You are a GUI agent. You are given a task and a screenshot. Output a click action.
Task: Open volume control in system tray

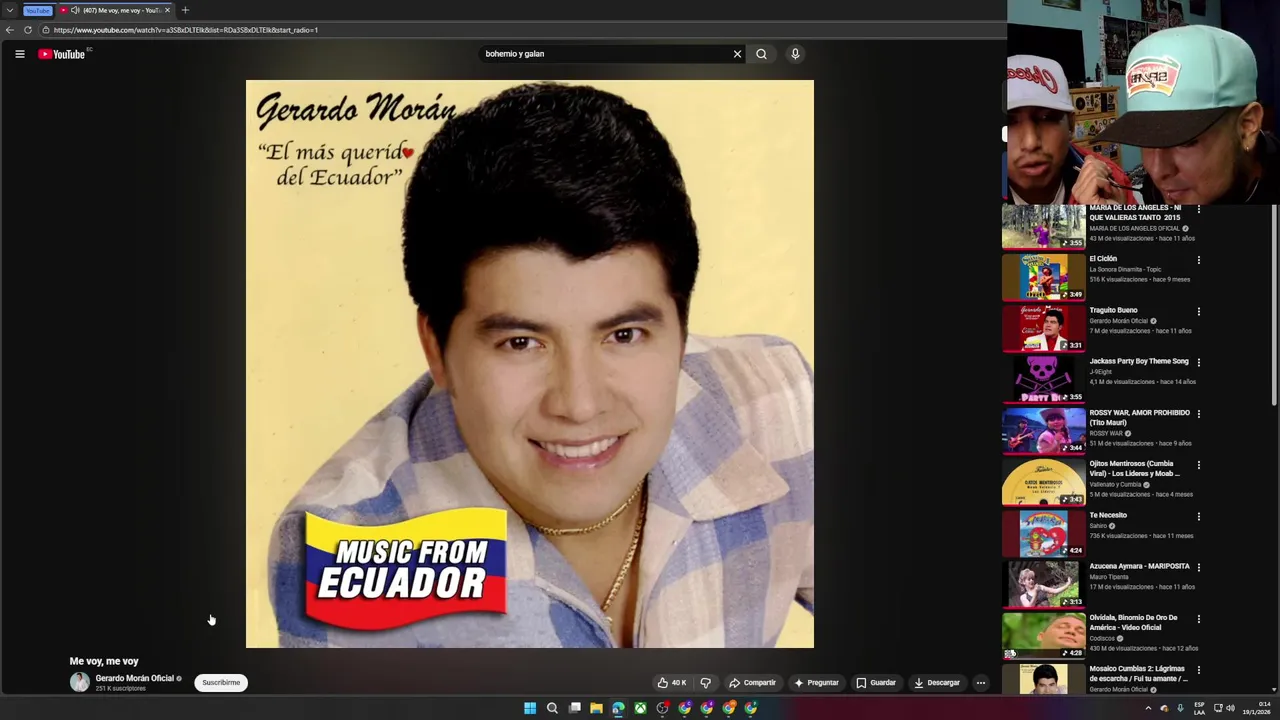tap(1230, 708)
